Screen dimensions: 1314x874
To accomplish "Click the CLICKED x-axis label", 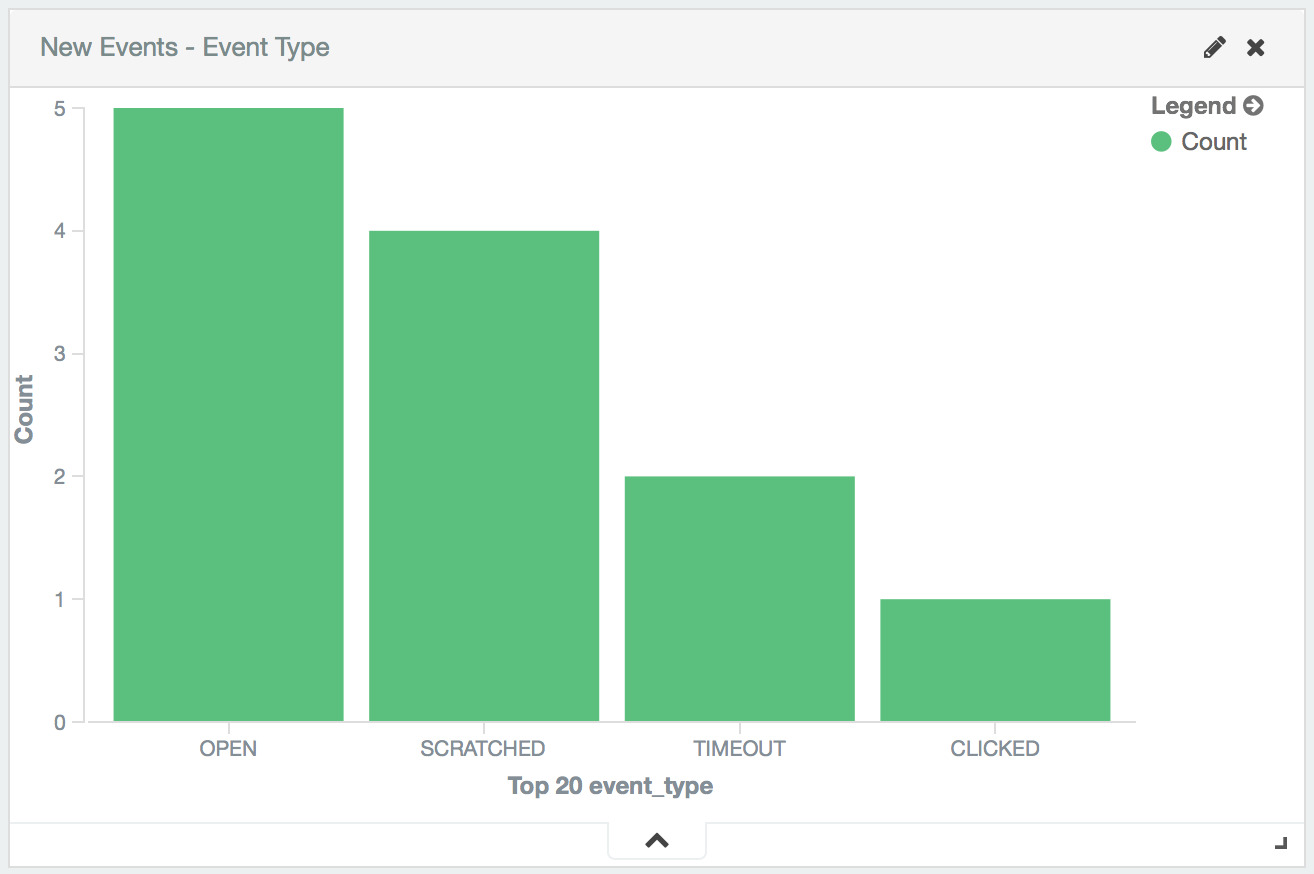I will (995, 748).
